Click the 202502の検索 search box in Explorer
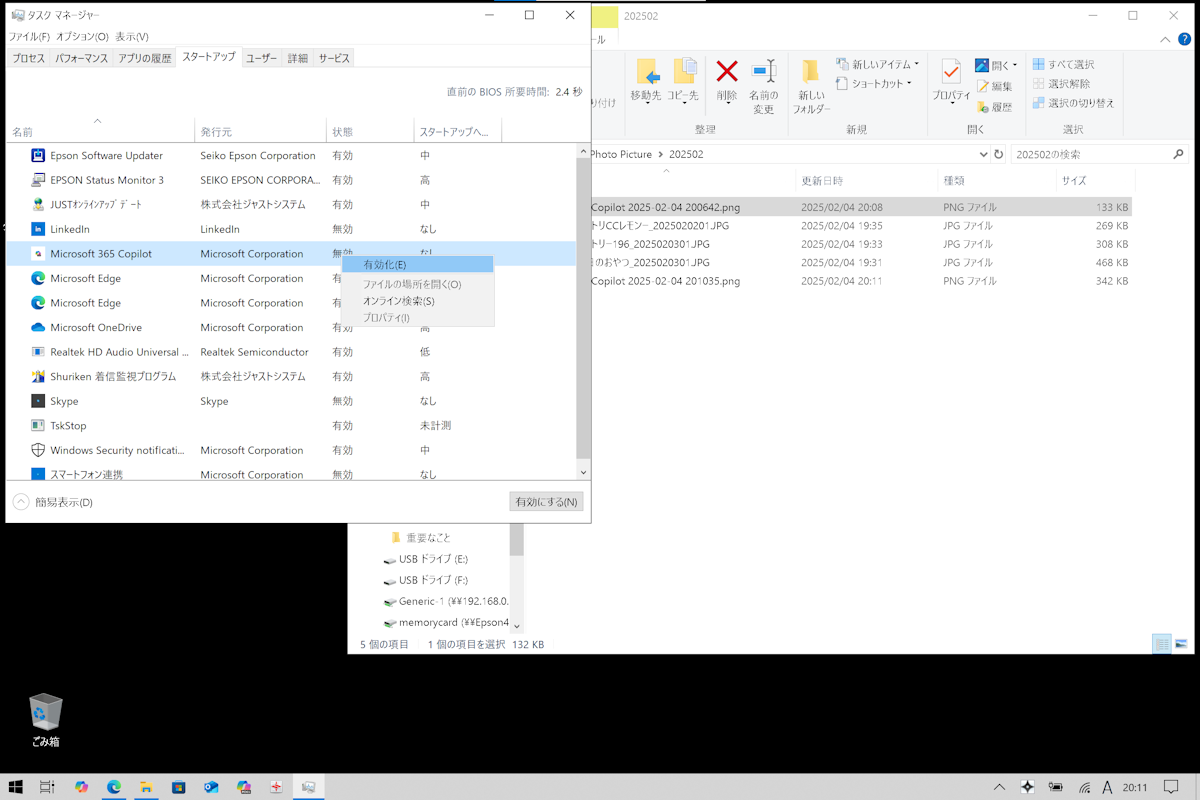This screenshot has height=800, width=1200. [x=1098, y=155]
